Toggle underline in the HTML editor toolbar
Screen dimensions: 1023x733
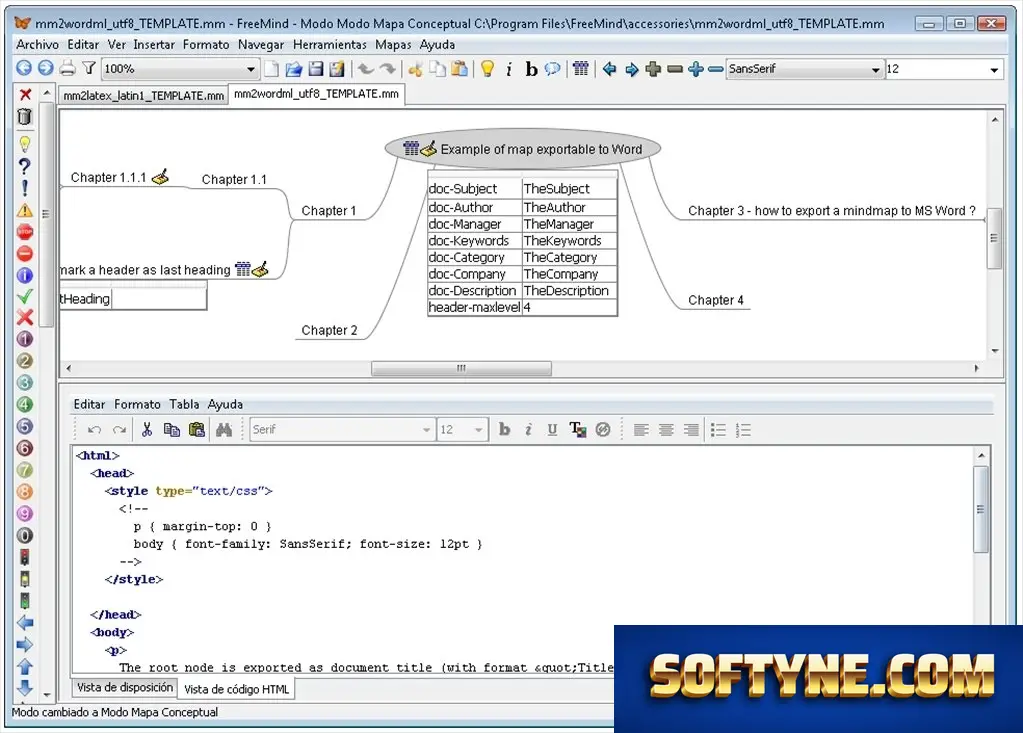coord(553,429)
